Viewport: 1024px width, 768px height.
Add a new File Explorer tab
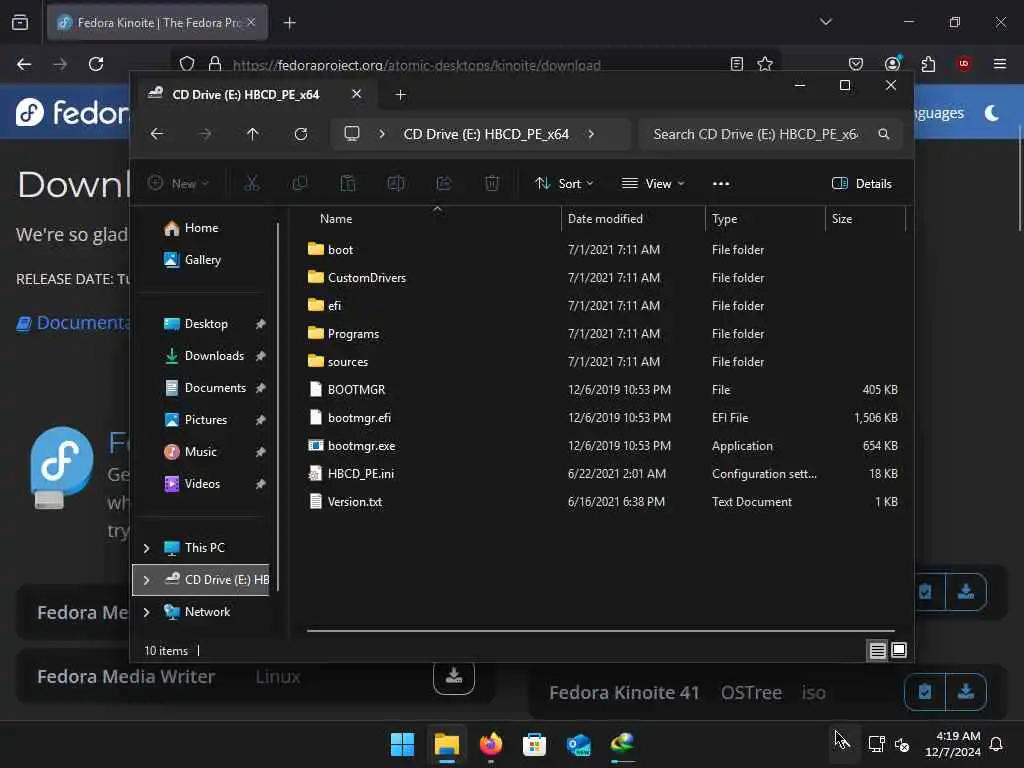[x=400, y=95]
